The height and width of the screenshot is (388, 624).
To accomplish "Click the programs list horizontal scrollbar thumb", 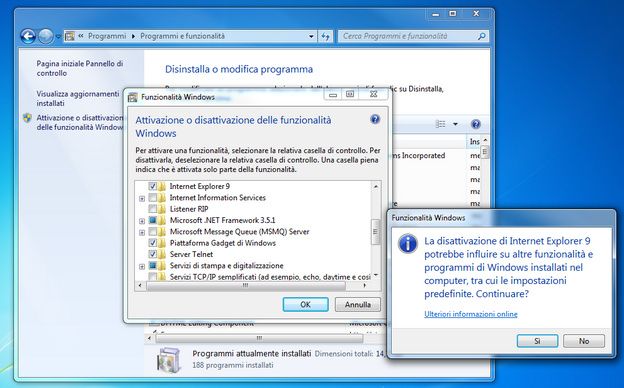I will (x=259, y=338).
